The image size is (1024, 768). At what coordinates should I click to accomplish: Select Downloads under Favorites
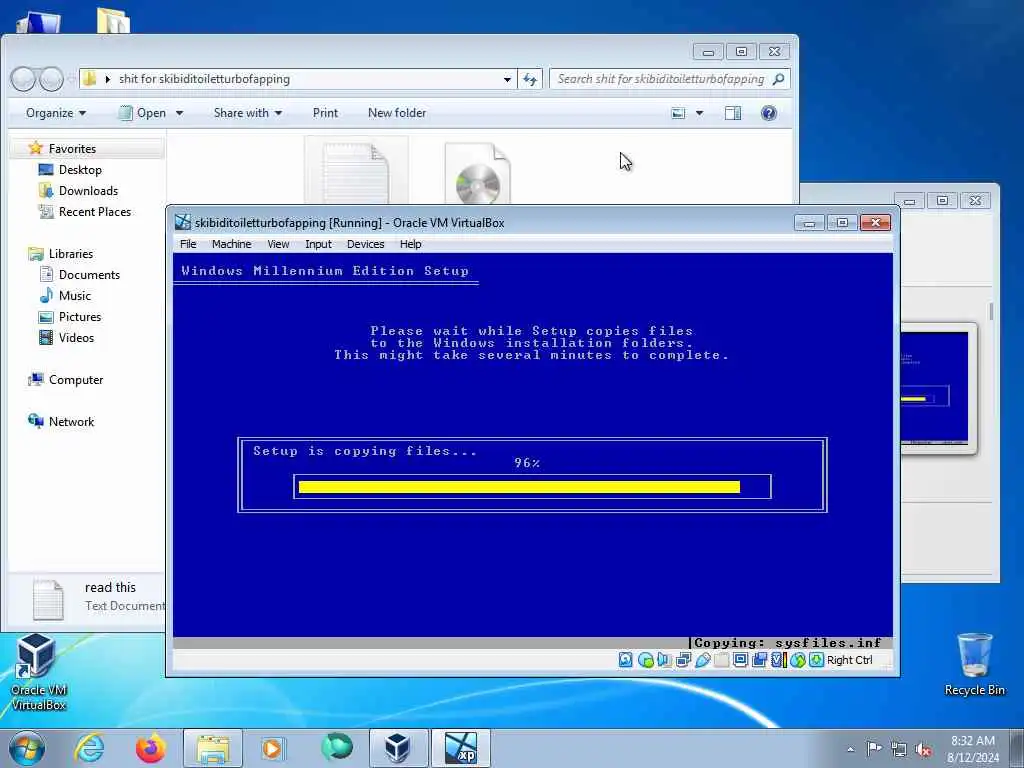(88, 191)
